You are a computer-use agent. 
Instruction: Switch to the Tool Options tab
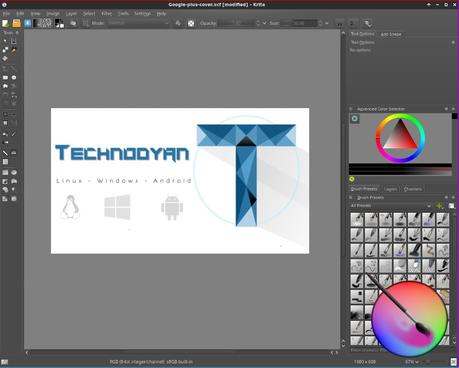362,34
